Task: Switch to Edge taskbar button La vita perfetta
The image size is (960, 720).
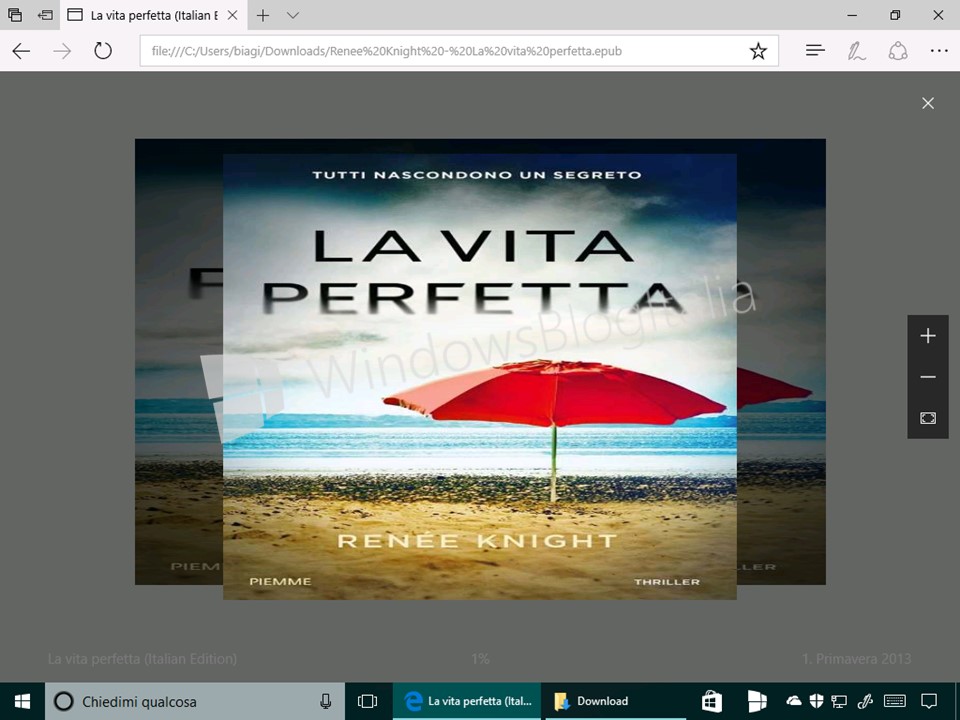Action: (x=467, y=701)
